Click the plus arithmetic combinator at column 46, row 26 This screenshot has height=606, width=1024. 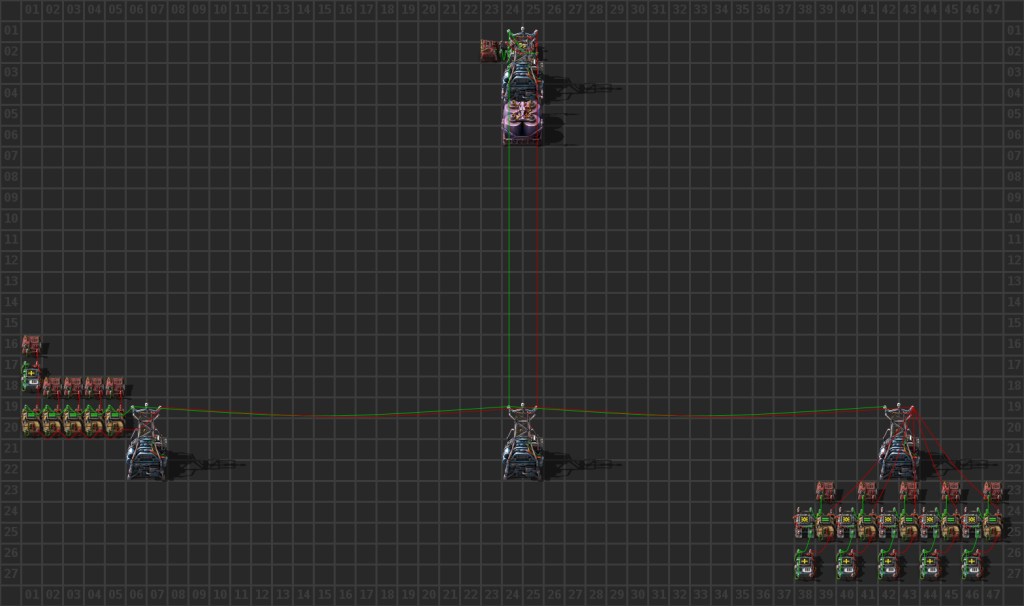point(972,565)
